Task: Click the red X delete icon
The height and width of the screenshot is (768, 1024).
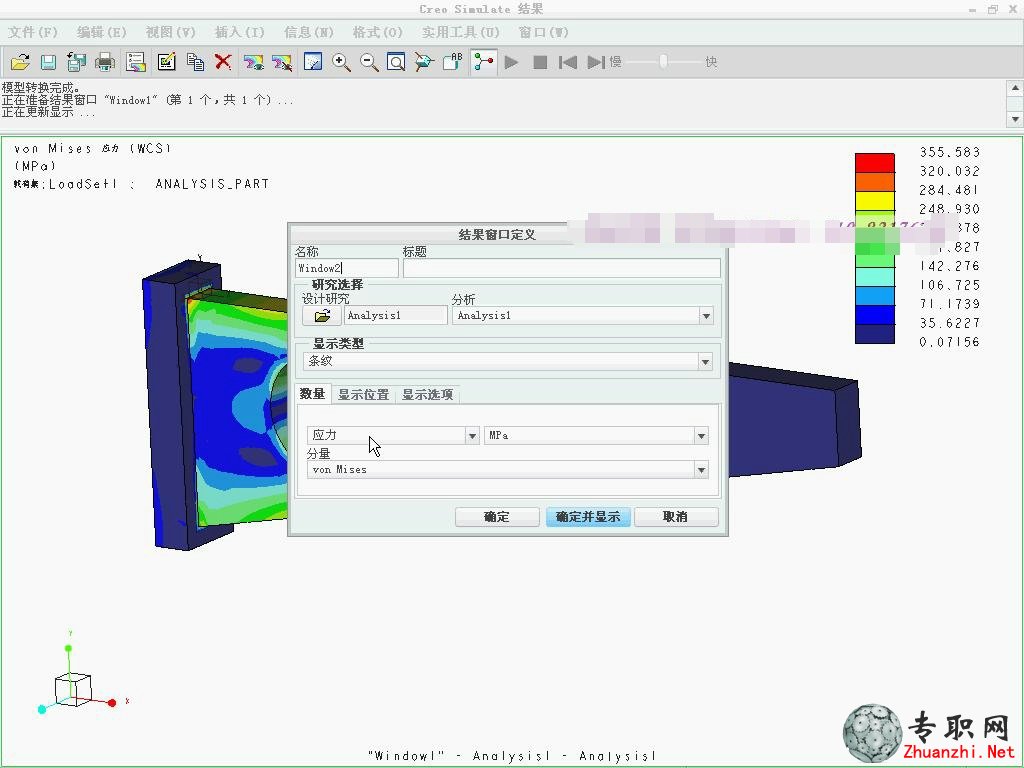Action: pyautogui.click(x=223, y=62)
